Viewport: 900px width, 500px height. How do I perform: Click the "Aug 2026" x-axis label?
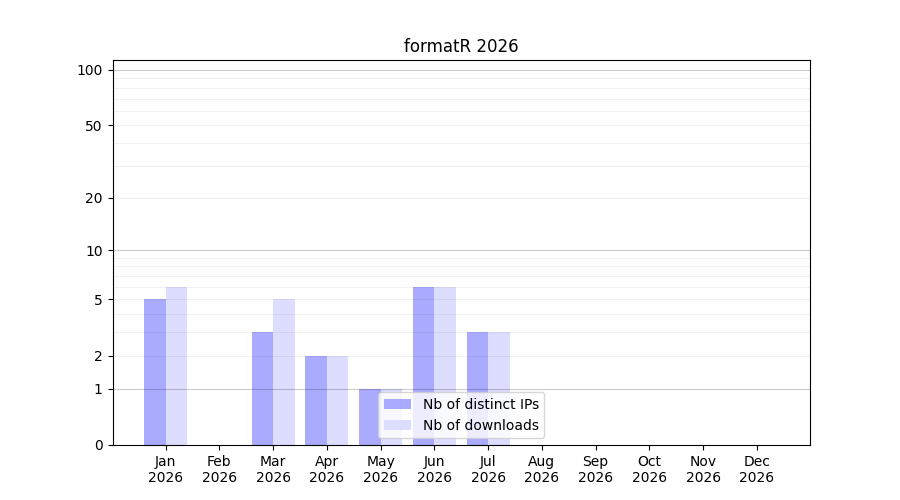coord(542,470)
